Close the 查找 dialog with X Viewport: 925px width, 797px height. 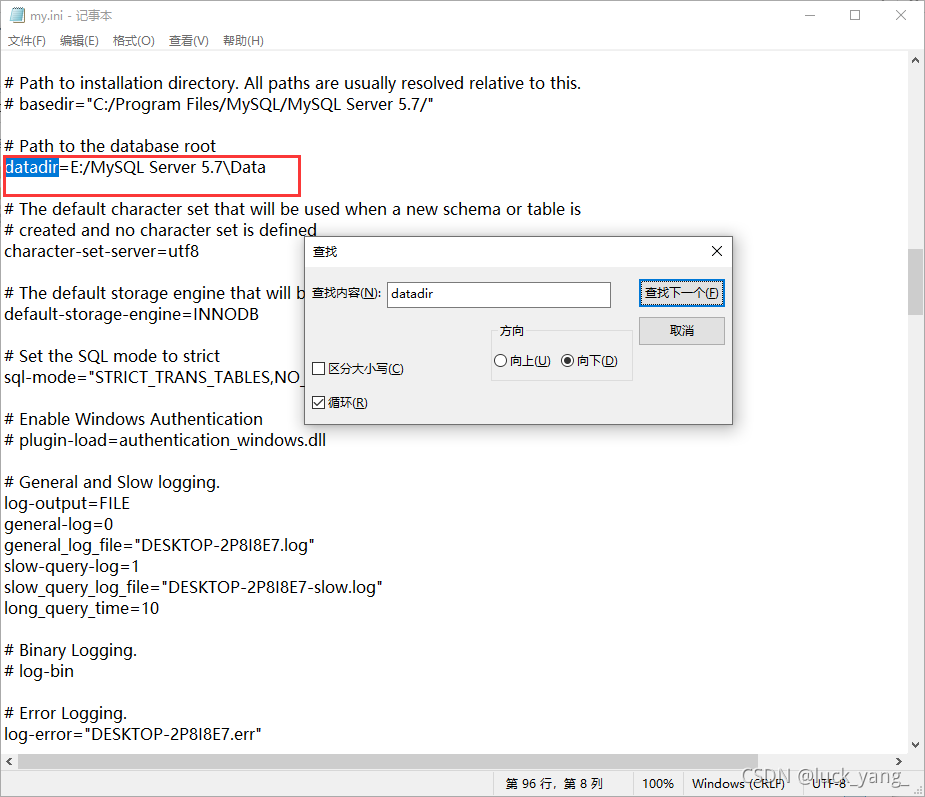pos(717,251)
